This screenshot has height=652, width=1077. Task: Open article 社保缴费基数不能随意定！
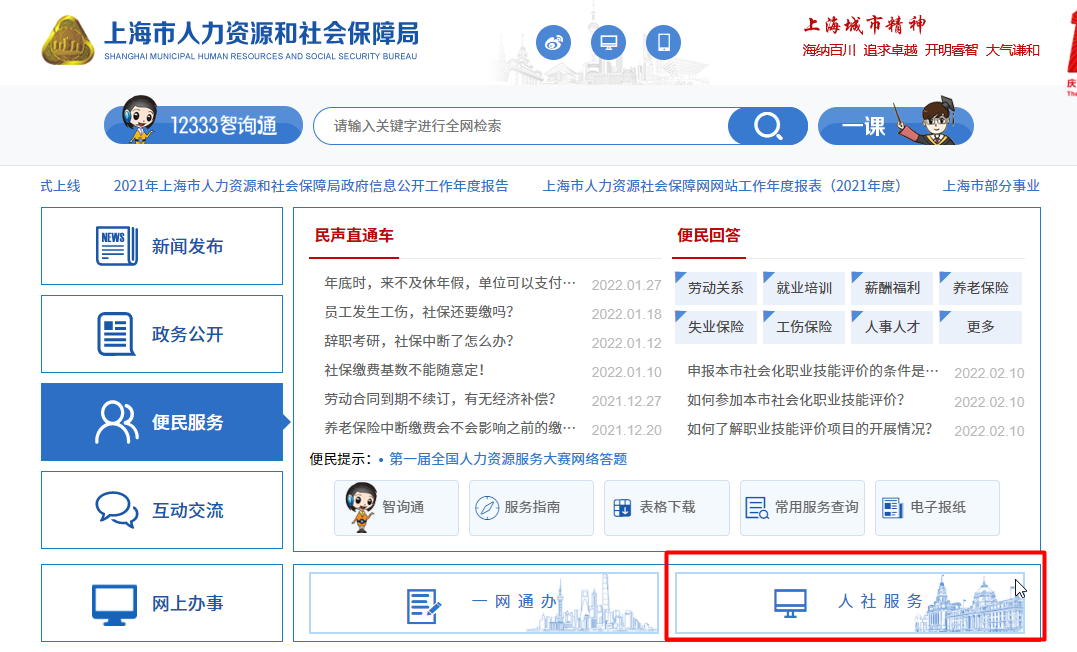point(404,370)
